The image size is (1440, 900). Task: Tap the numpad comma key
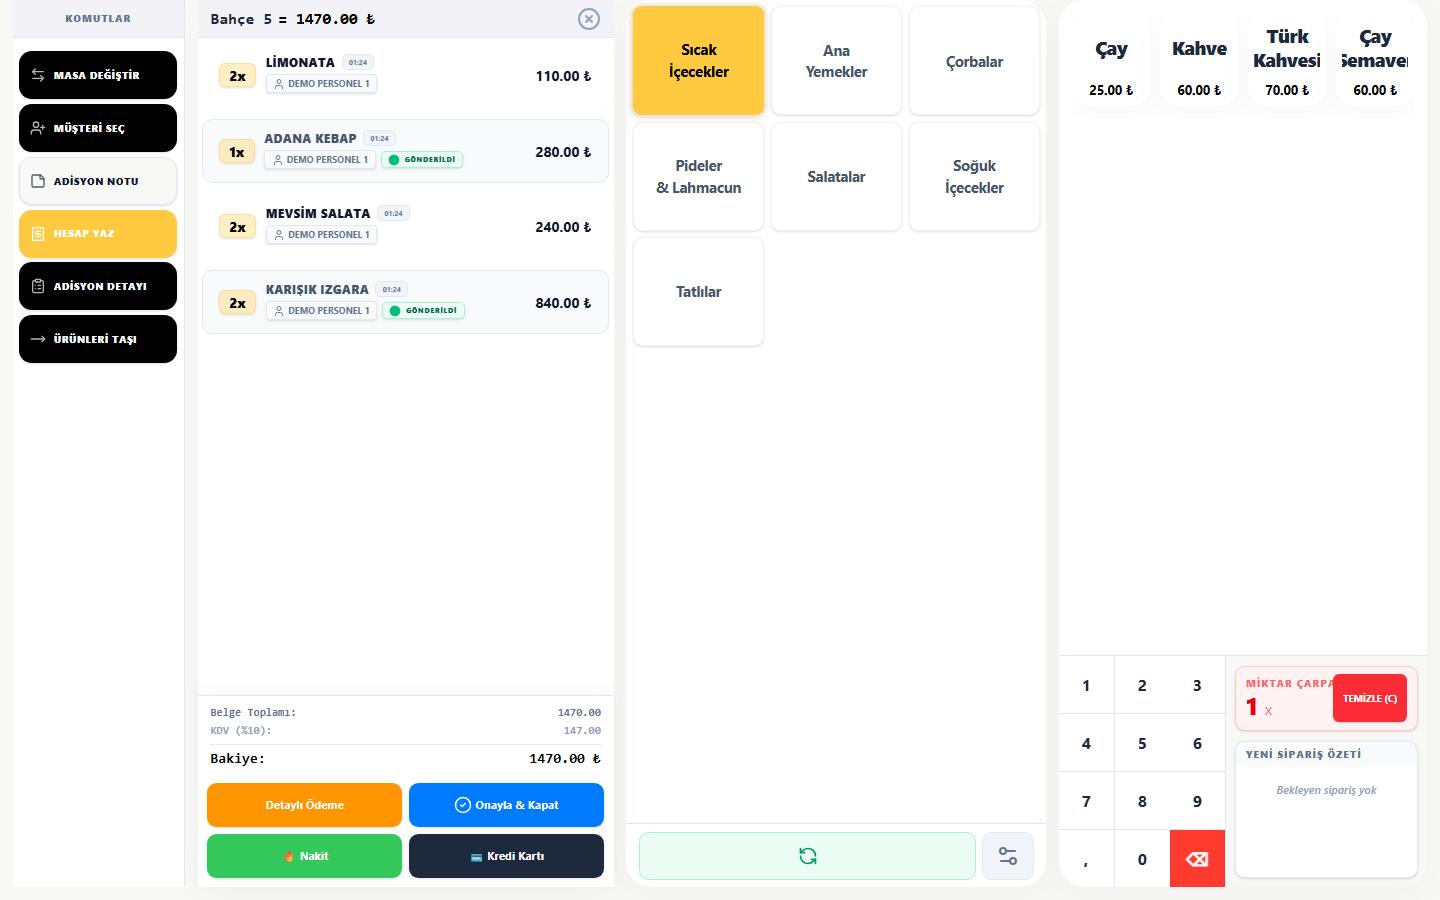pos(1086,859)
